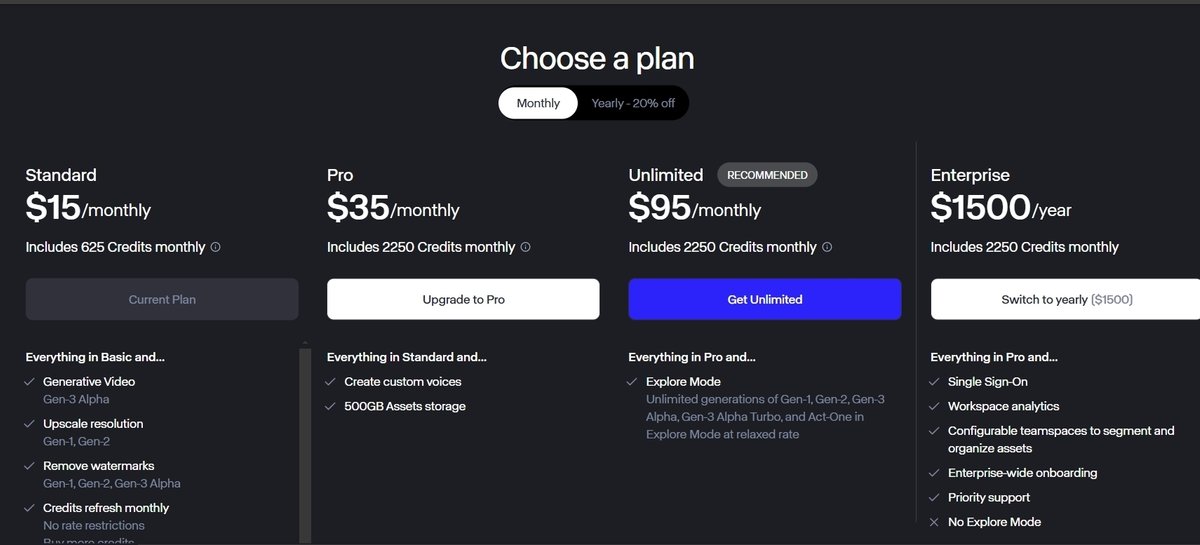
Task: Click checkmark icon next to Generative Video
Action: [x=30, y=382]
